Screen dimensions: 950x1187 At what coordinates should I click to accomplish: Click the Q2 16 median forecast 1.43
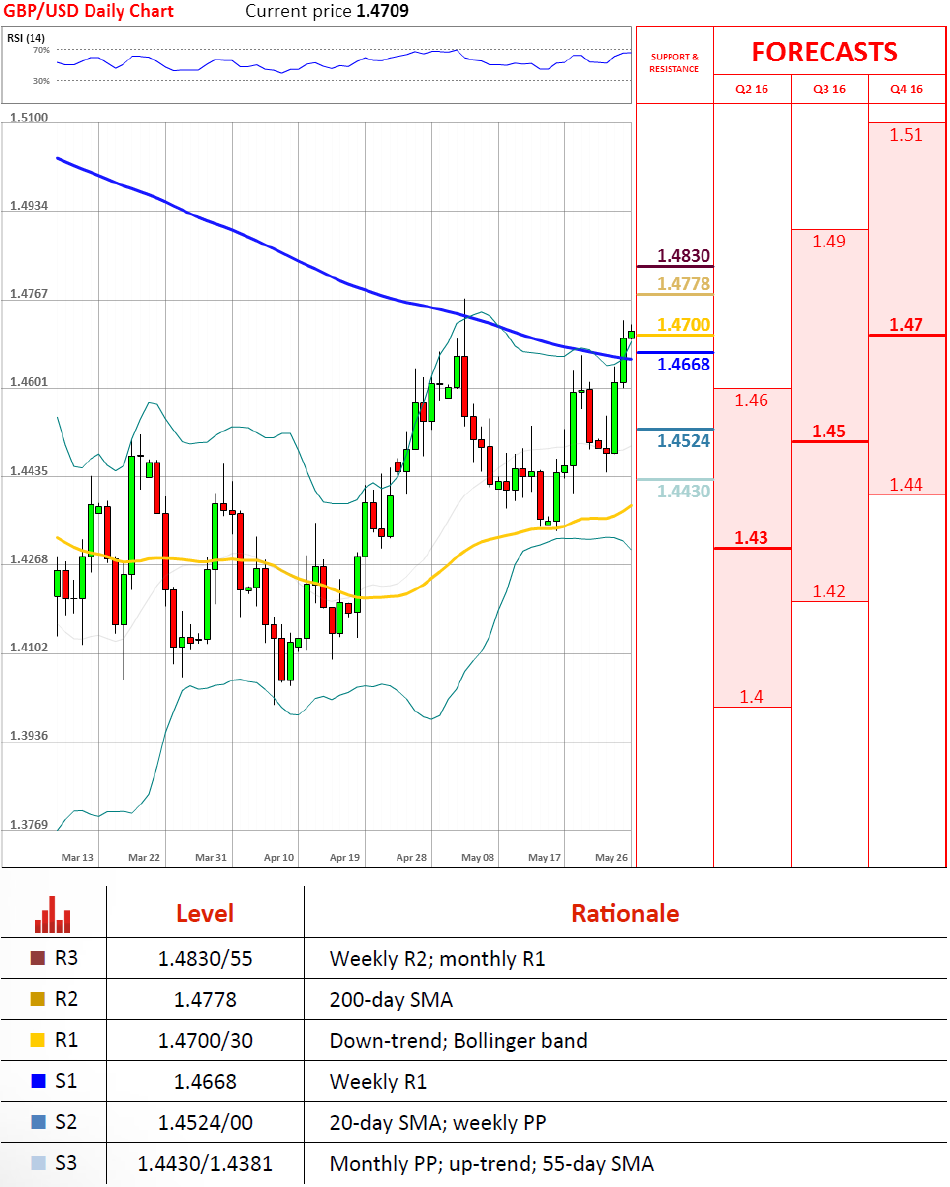(x=751, y=537)
